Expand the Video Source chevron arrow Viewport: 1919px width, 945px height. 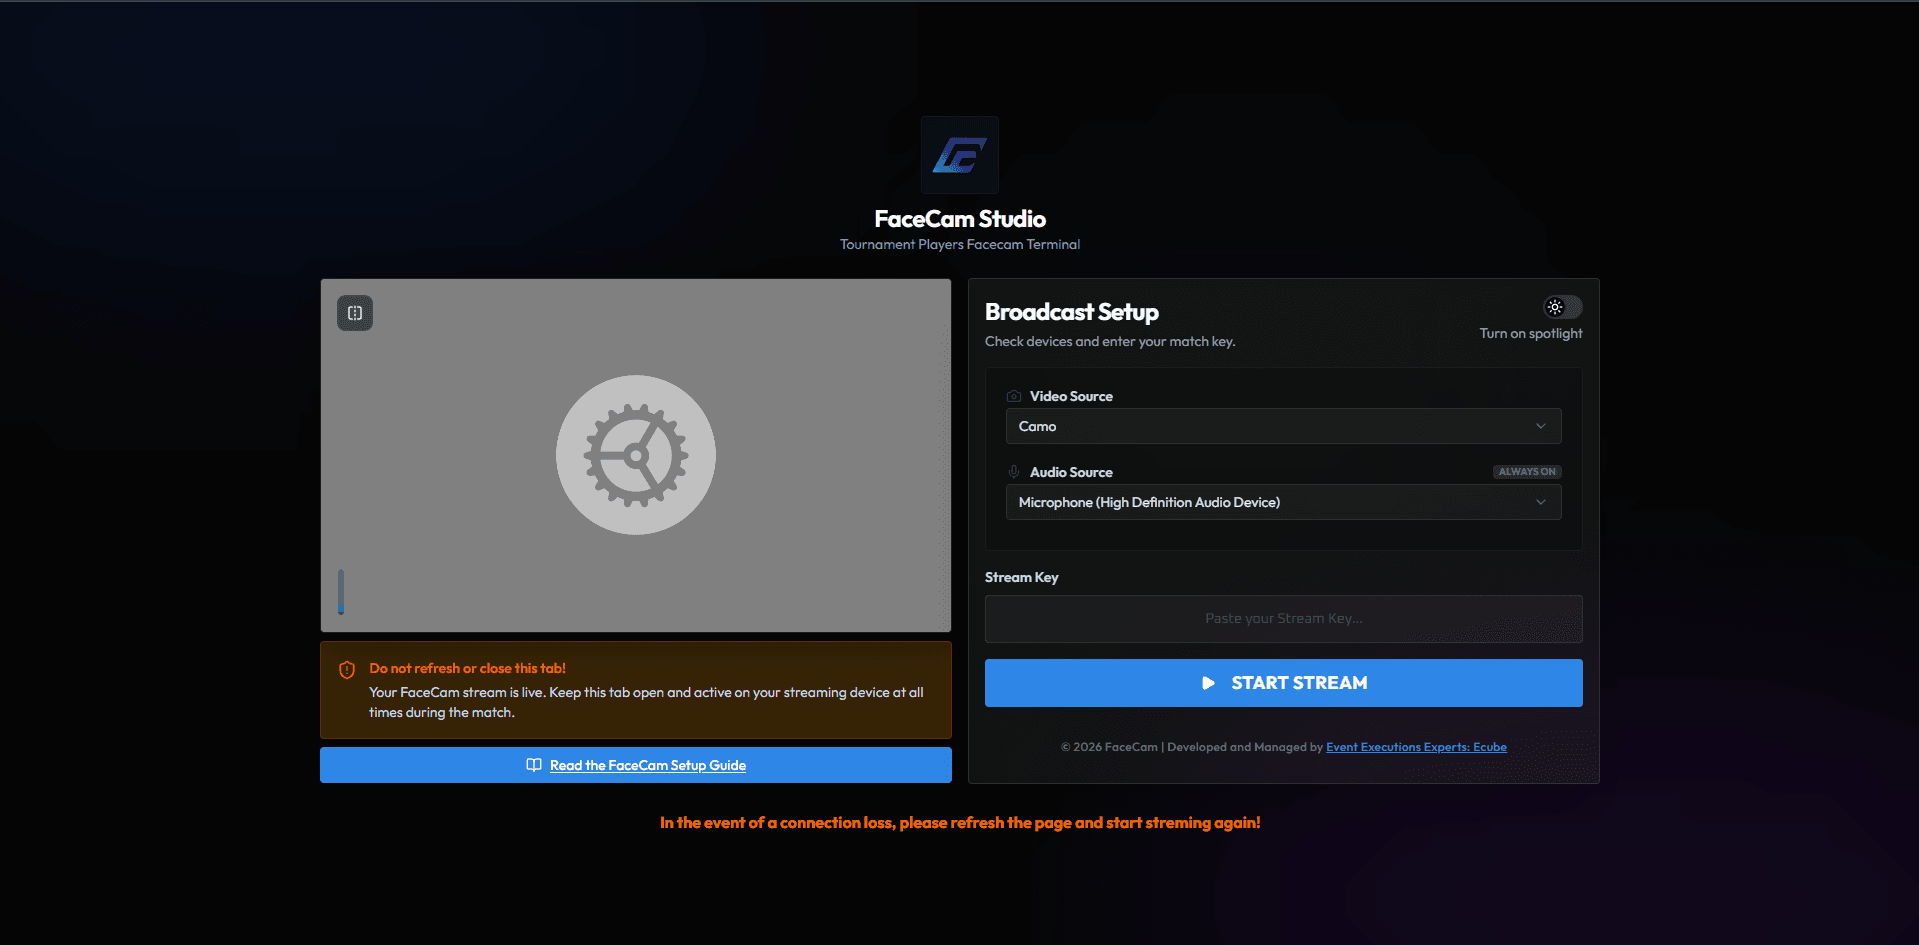1541,426
